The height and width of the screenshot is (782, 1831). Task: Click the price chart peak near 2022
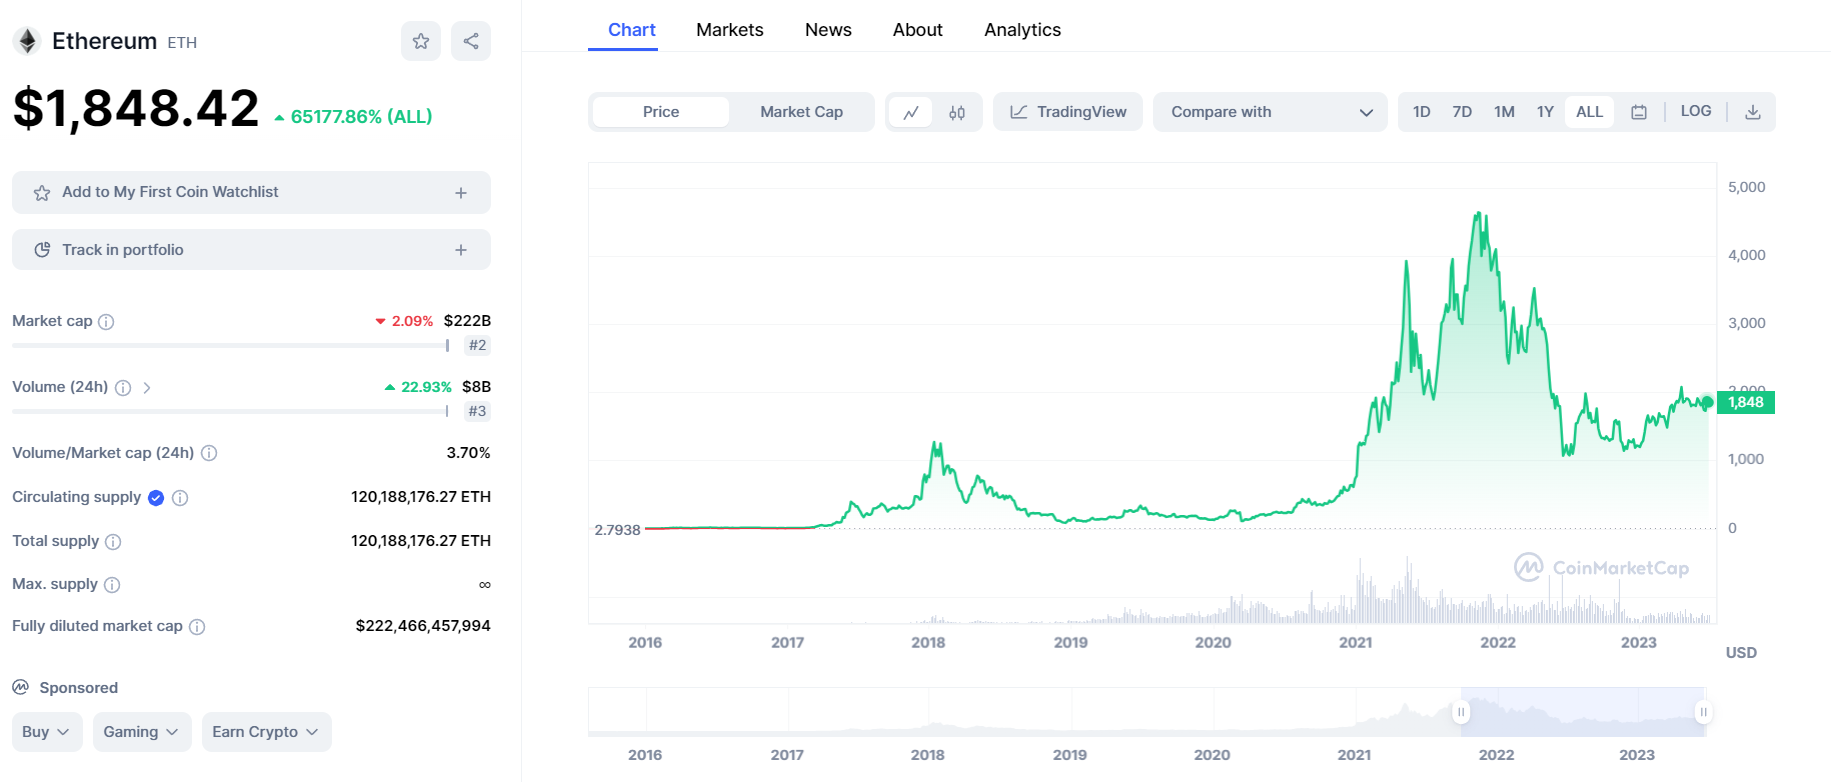[1478, 213]
